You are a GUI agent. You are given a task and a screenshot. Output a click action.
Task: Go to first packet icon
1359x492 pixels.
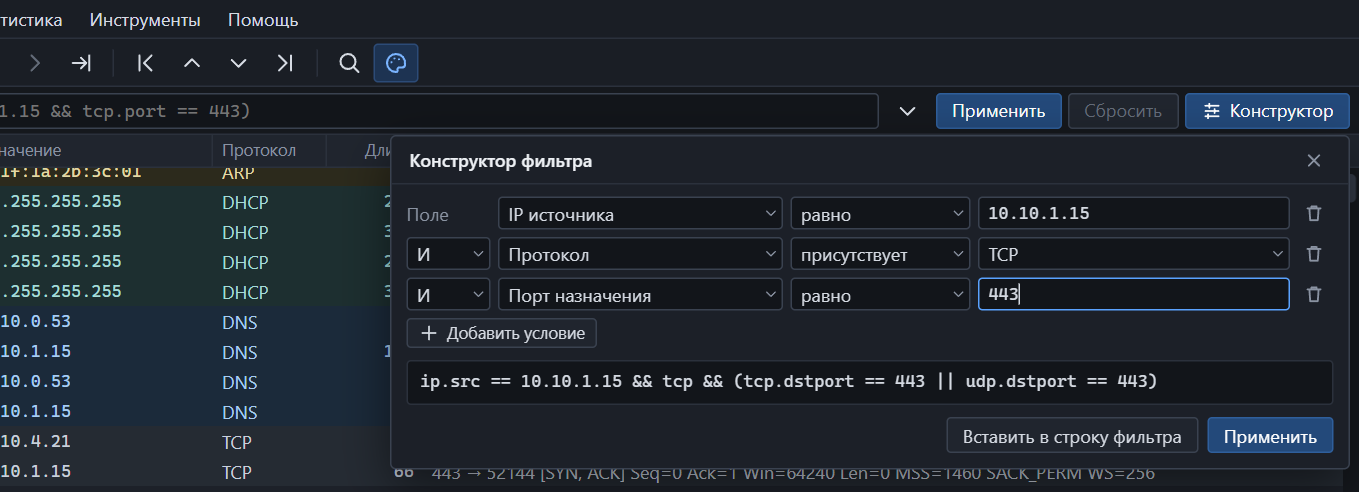pos(146,63)
